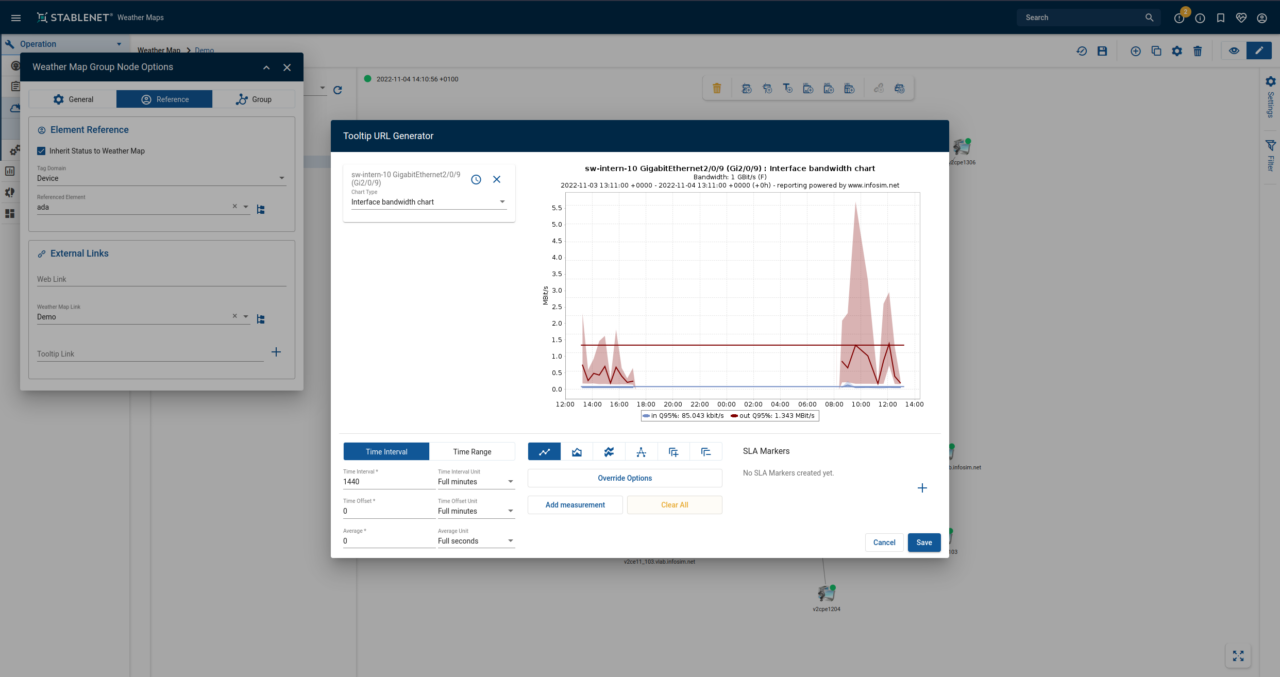This screenshot has height=677, width=1280.
Task: Select the area chart style icon
Action: tap(576, 452)
